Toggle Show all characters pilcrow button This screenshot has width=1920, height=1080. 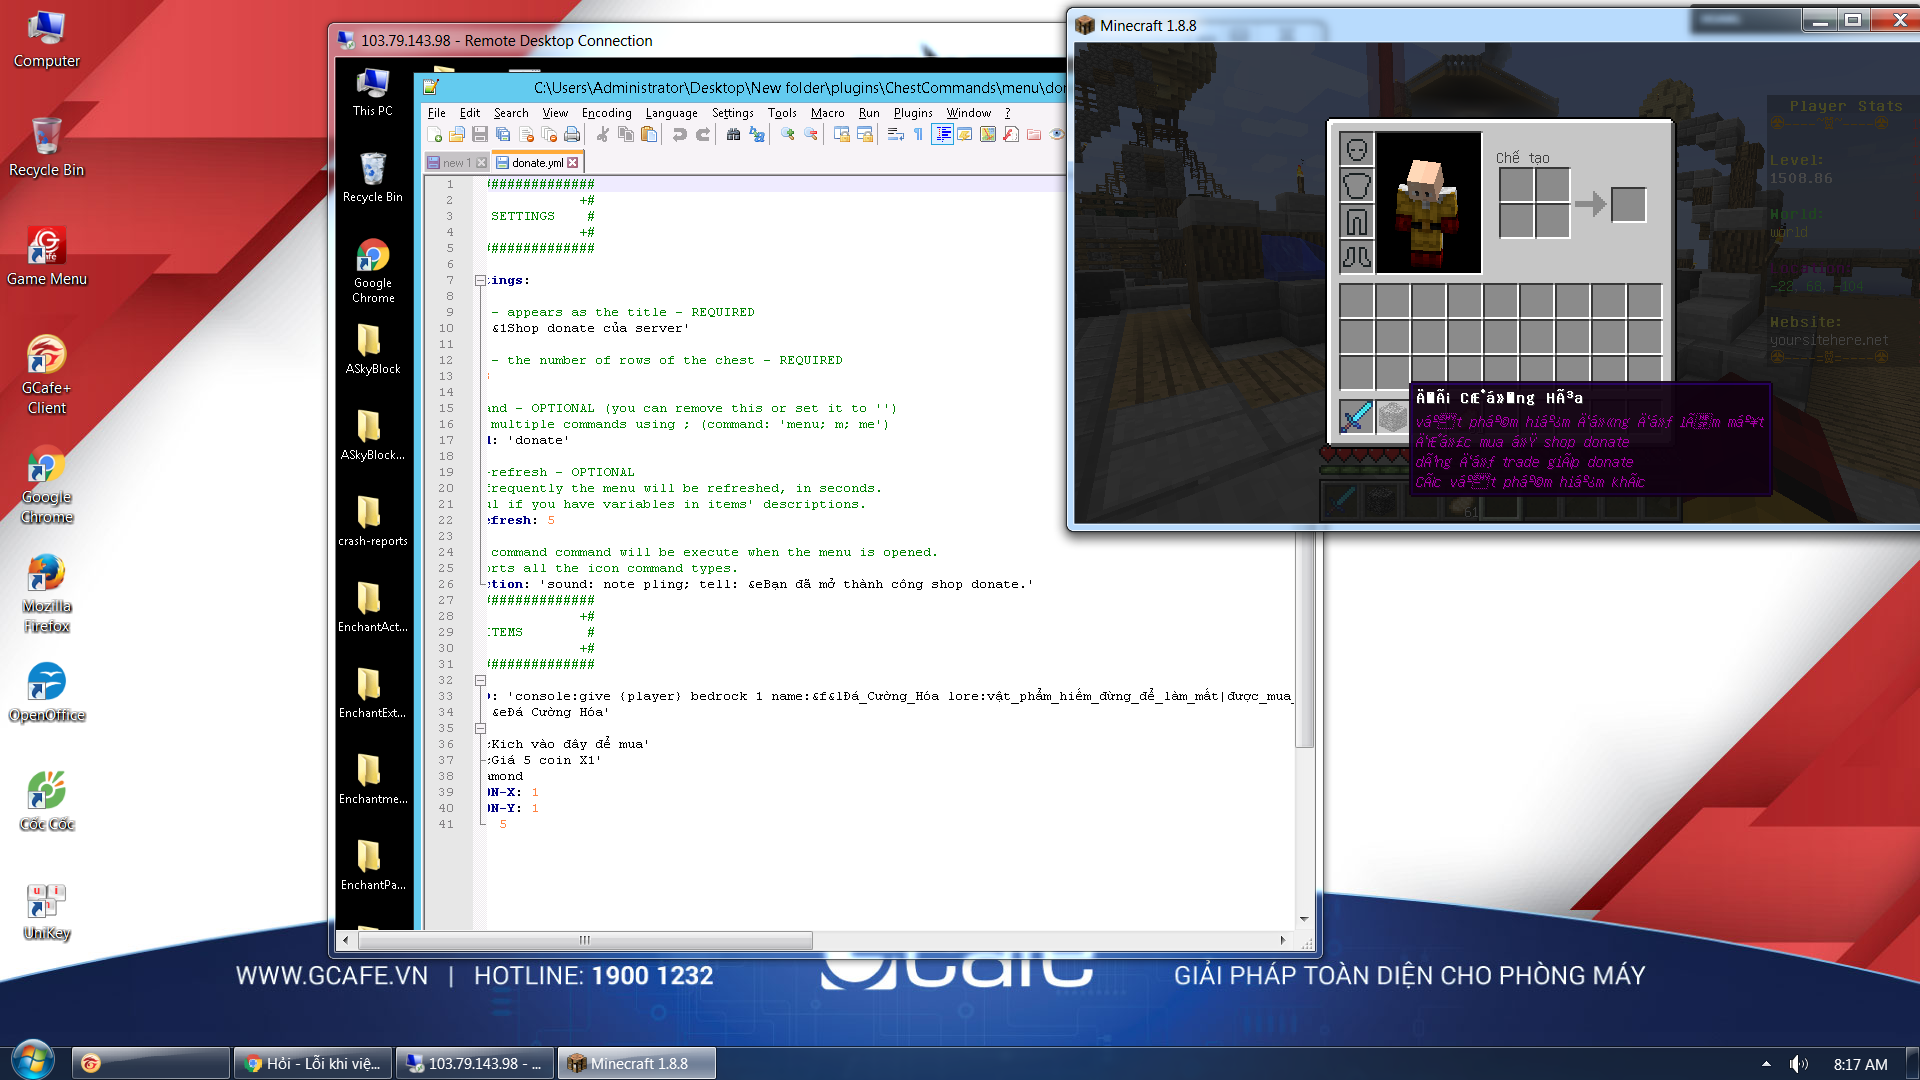tap(918, 135)
